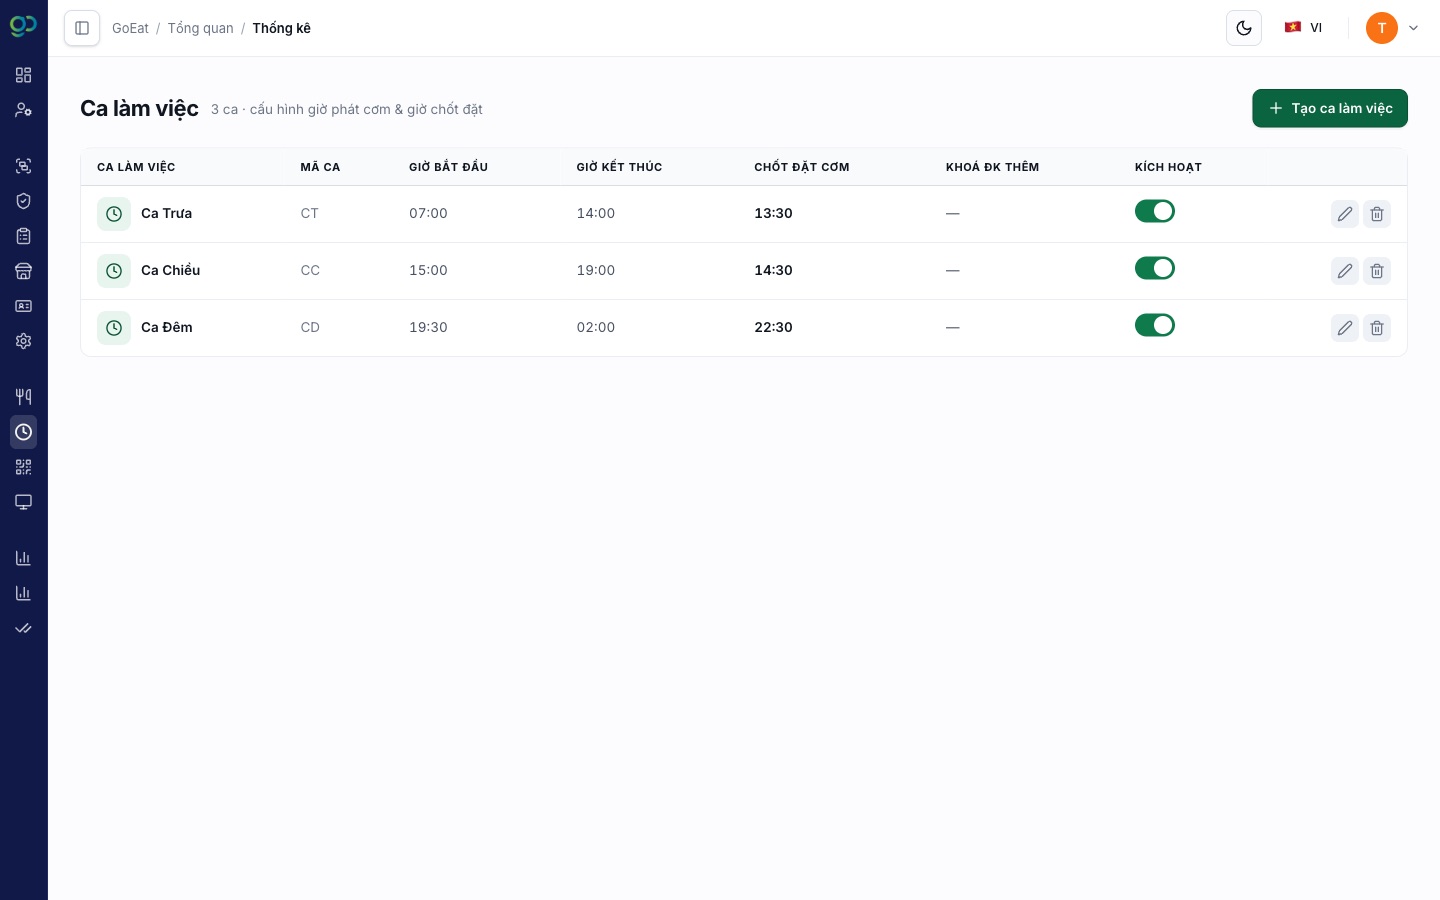Image resolution: width=1440 pixels, height=900 pixels.
Task: Open the monitor display page in sidebar
Action: coord(24,502)
